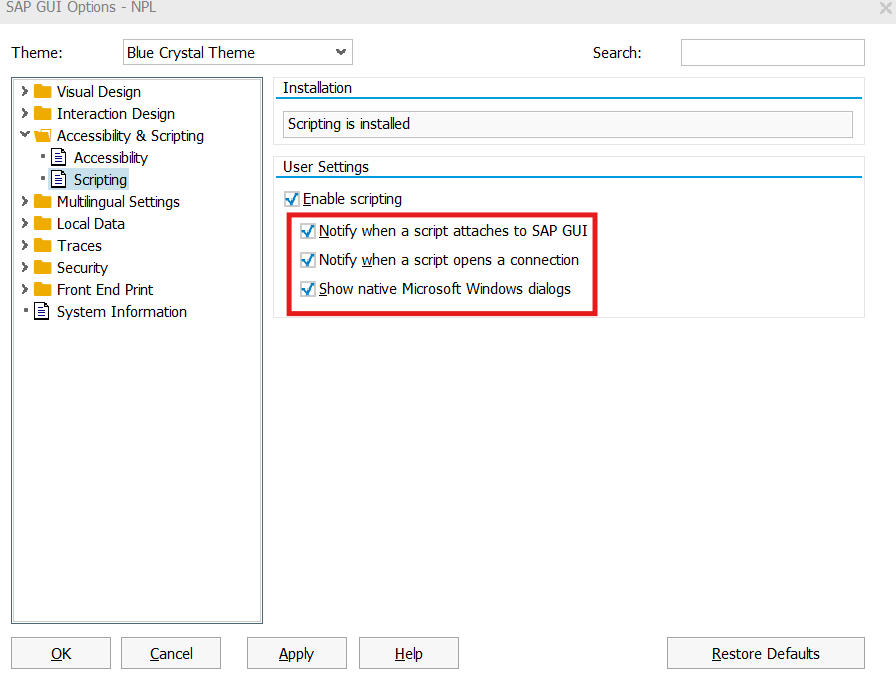Click the Scripting page document icon
This screenshot has width=896, height=692.
(x=59, y=179)
